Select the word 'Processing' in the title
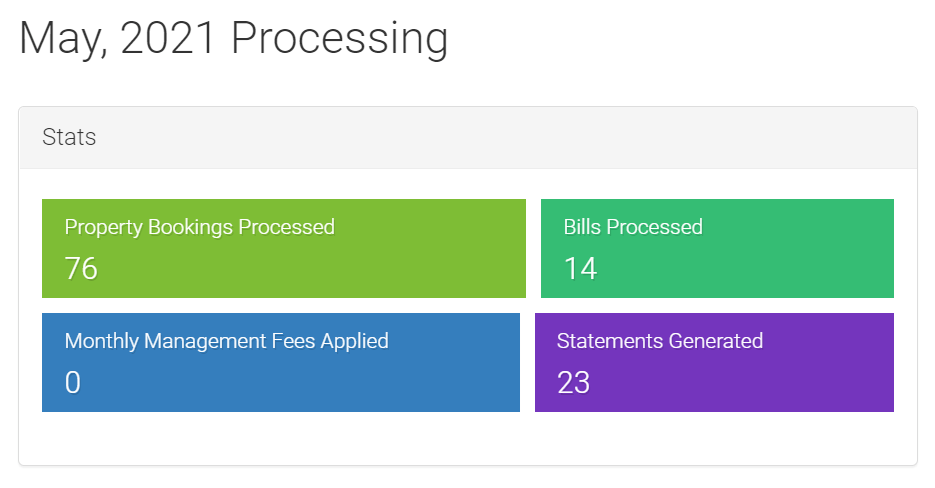Viewport: 935px width, 488px height. pyautogui.click(x=339, y=40)
